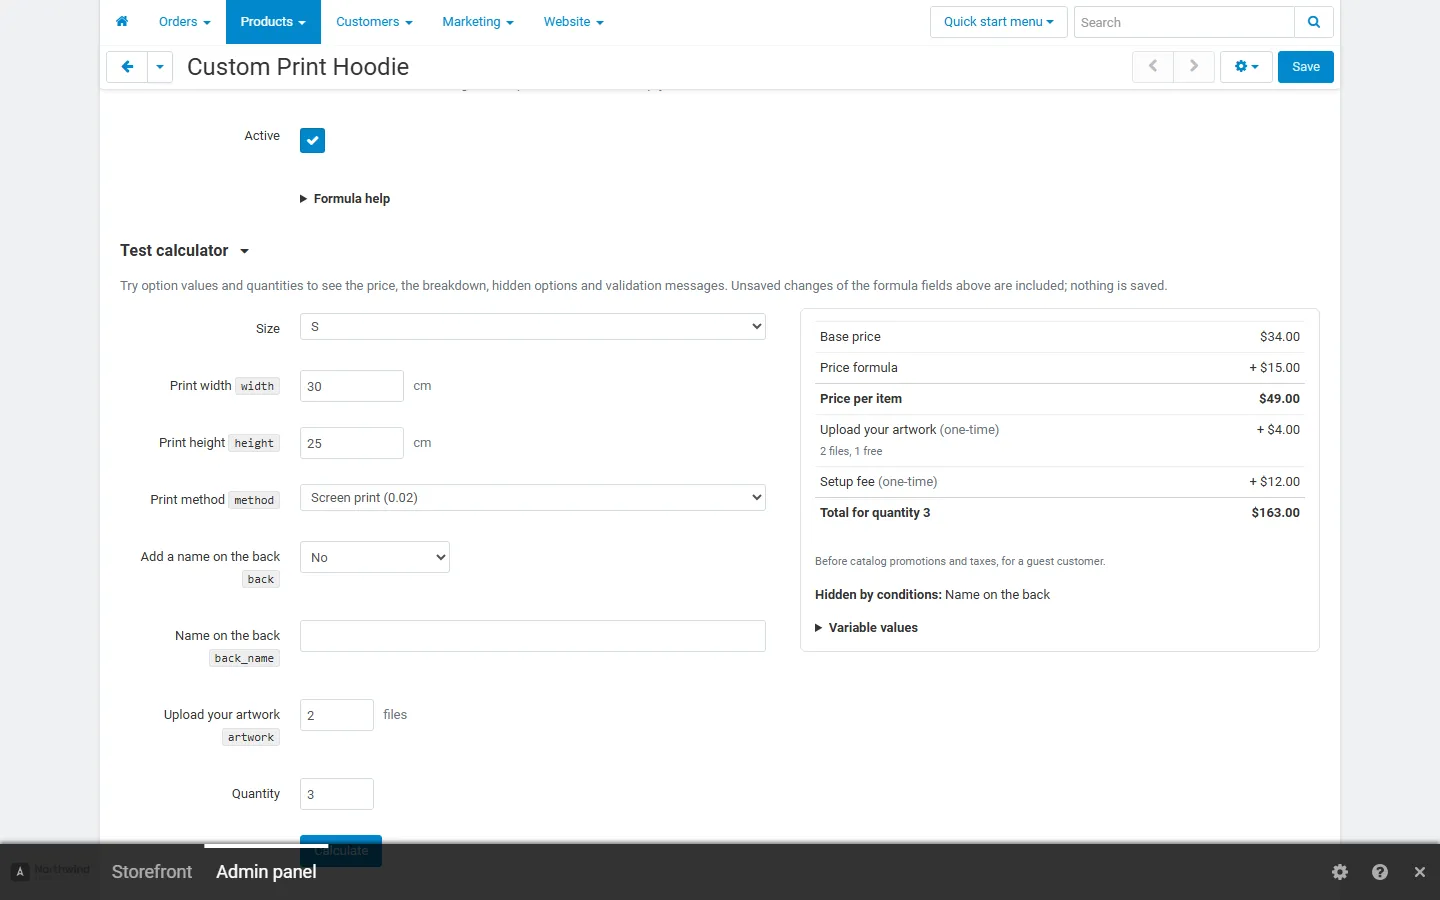Click the Print height input field
Image resolution: width=1440 pixels, height=900 pixels.
[352, 443]
